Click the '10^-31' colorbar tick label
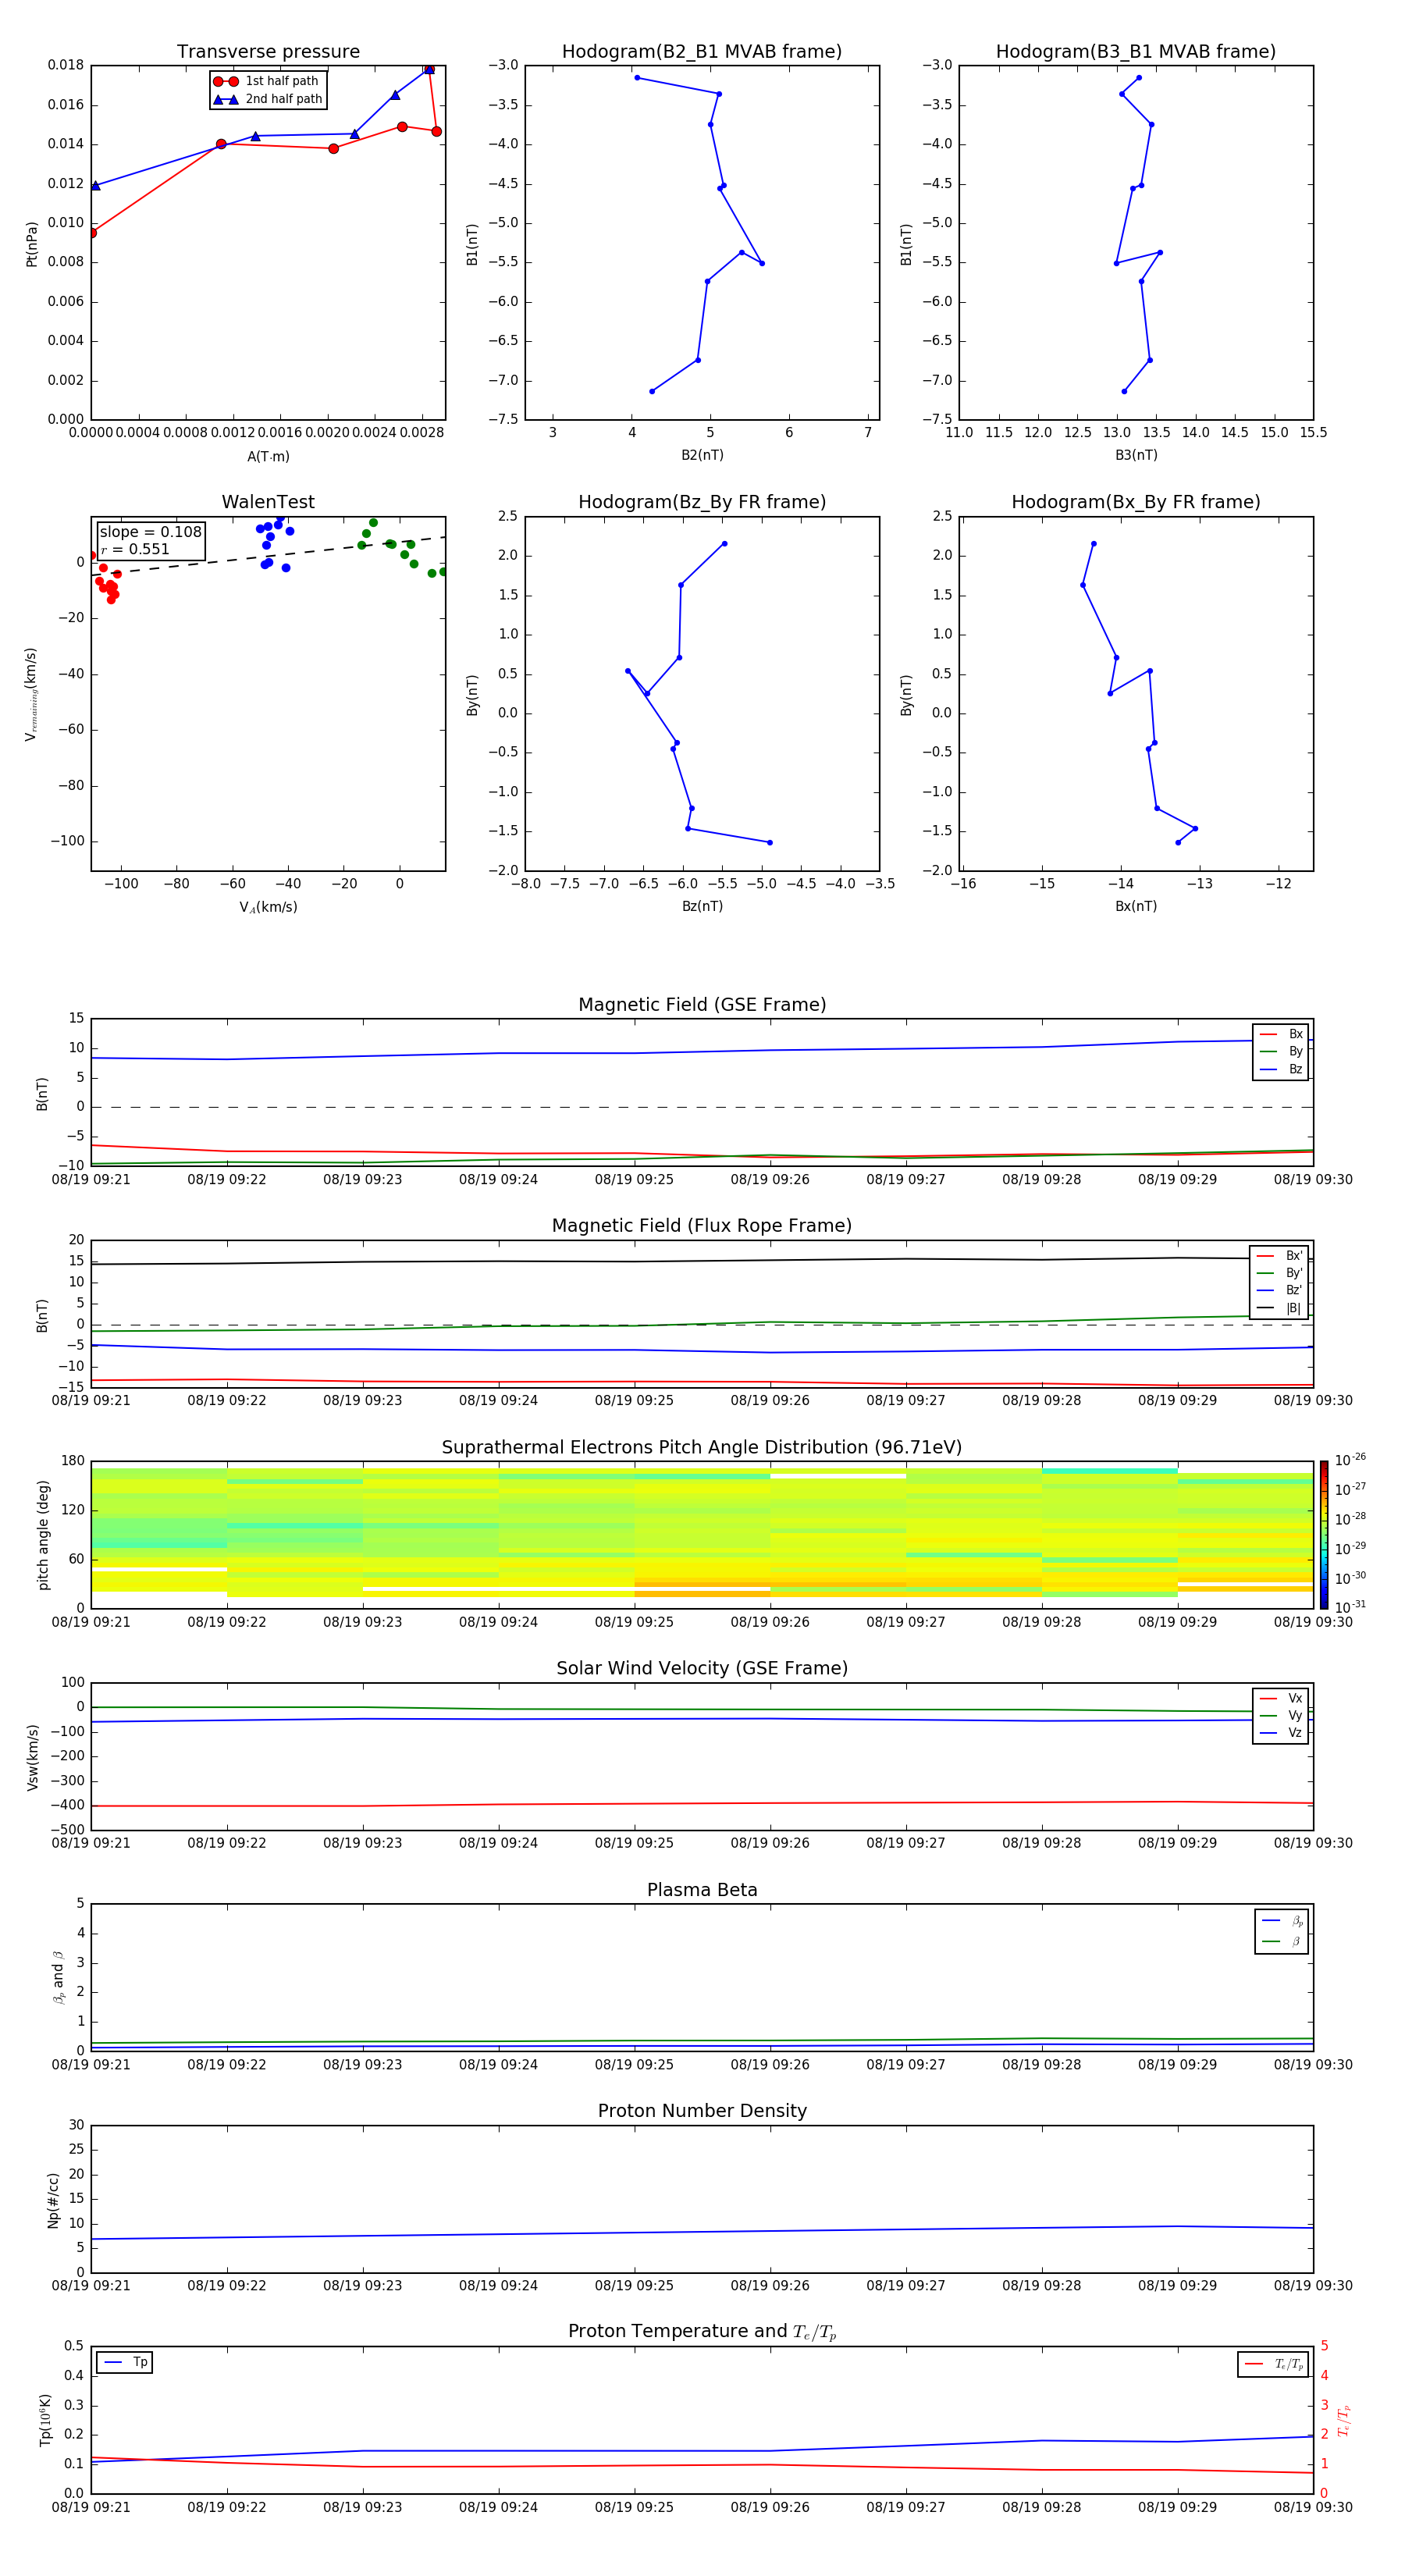Image resolution: width=1405 pixels, height=2576 pixels. tap(1350, 1607)
